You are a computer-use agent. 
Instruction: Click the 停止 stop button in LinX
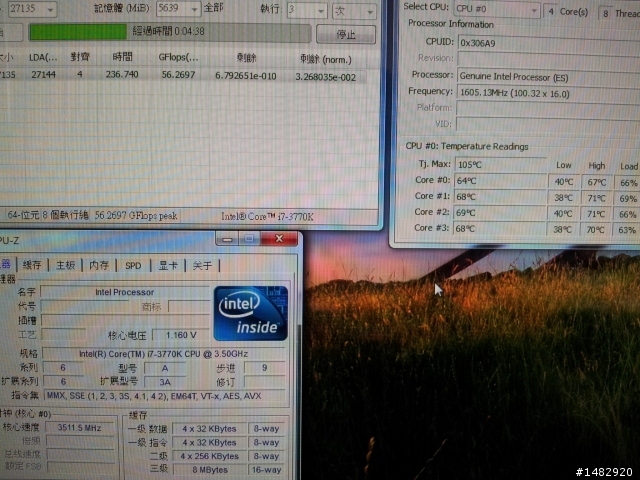pos(346,34)
